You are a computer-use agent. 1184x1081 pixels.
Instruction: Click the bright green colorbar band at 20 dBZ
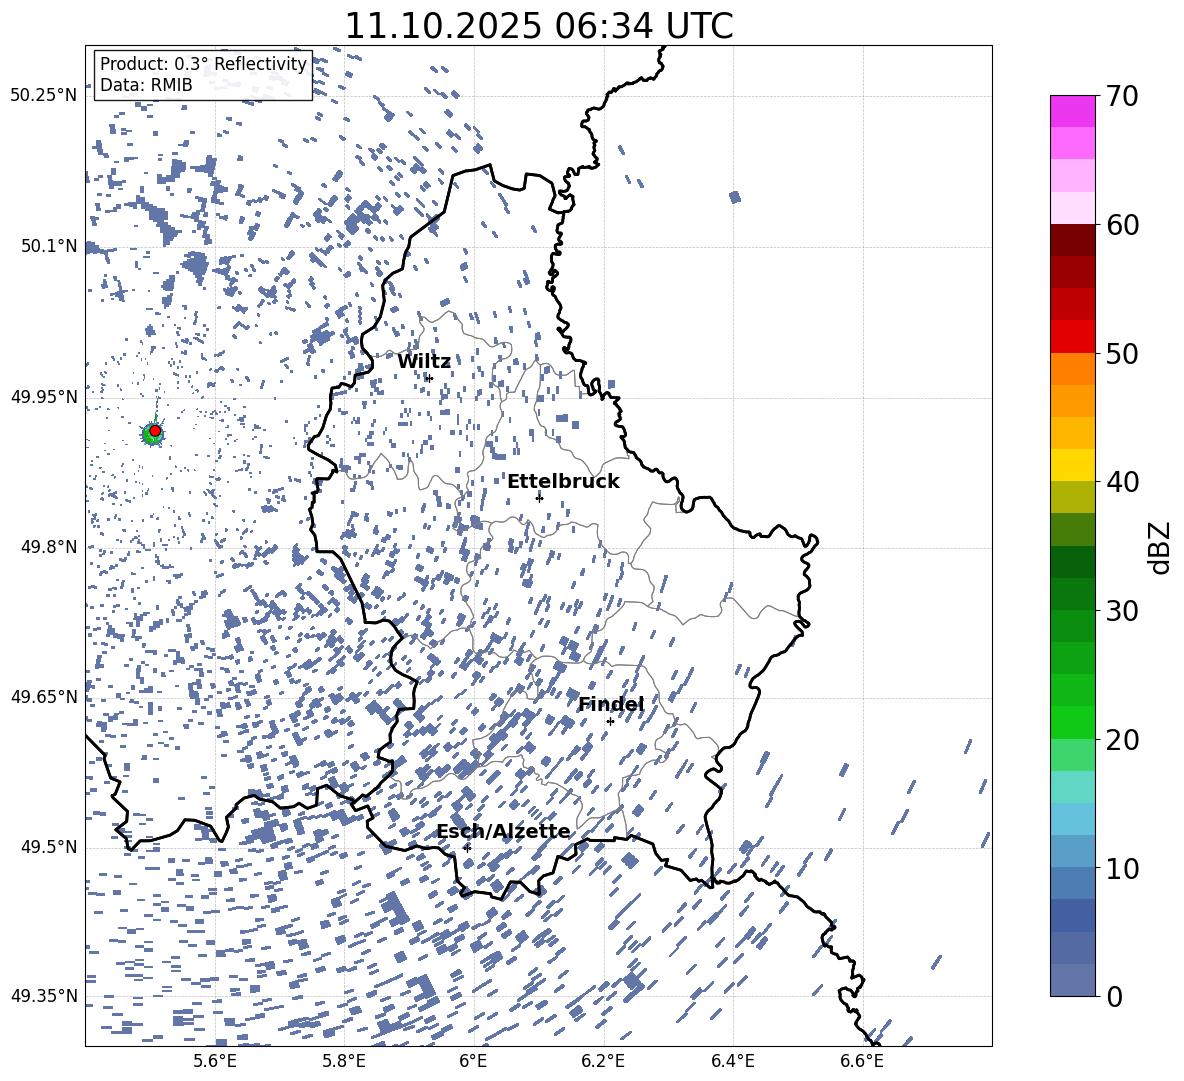point(1072,722)
